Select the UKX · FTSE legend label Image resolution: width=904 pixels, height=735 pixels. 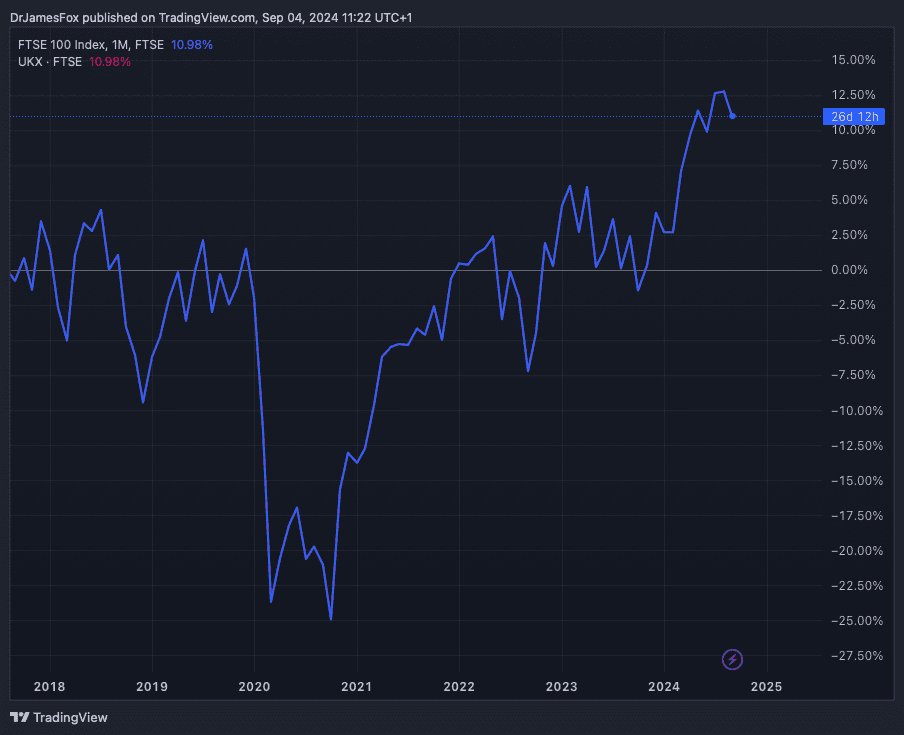tap(50, 62)
